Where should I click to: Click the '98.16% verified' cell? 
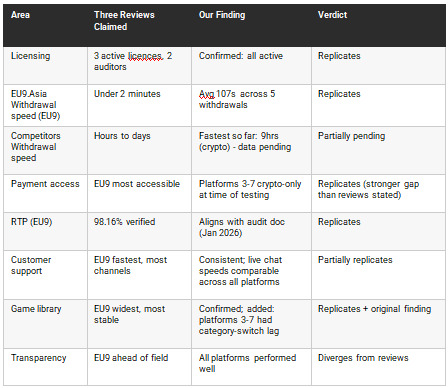[139, 231]
